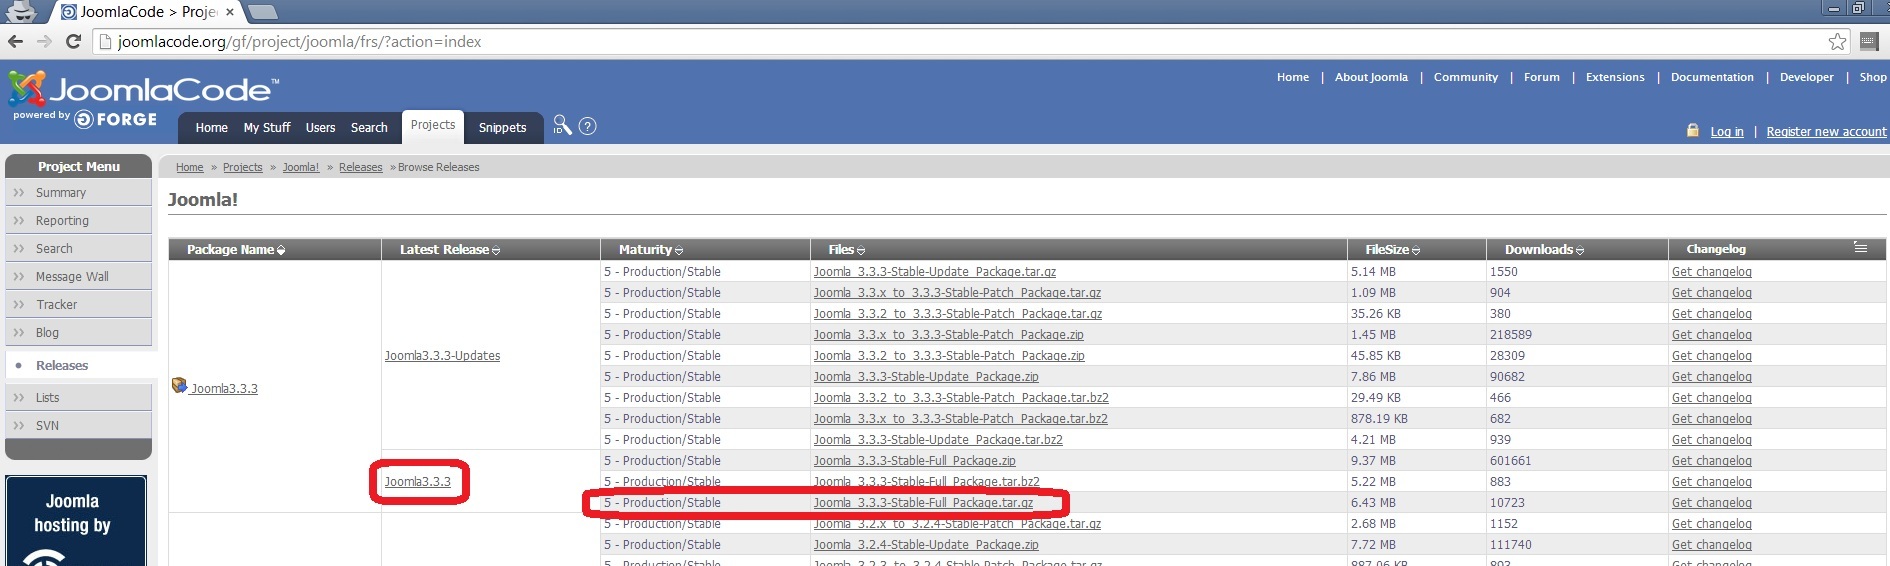Image resolution: width=1890 pixels, height=566 pixels.
Task: Reload the page with refresh icon
Action: (73, 41)
